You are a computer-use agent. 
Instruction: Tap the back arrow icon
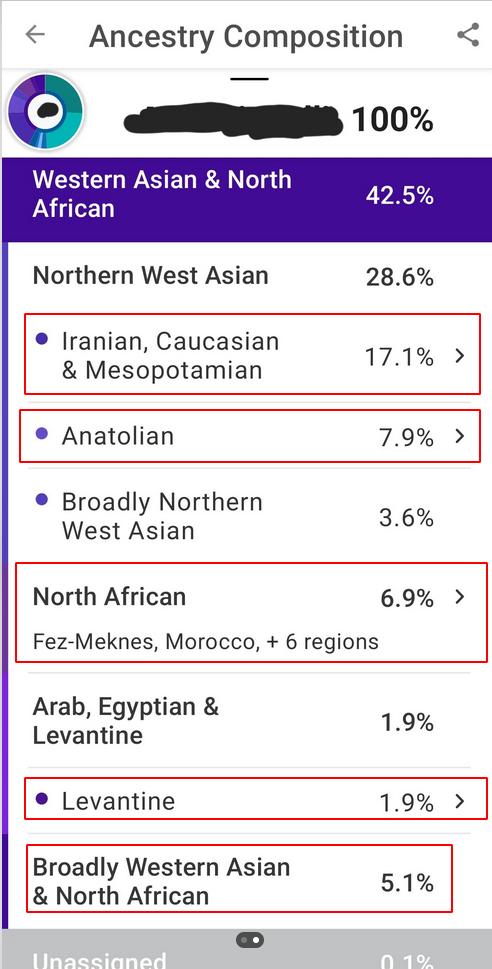tap(35, 35)
